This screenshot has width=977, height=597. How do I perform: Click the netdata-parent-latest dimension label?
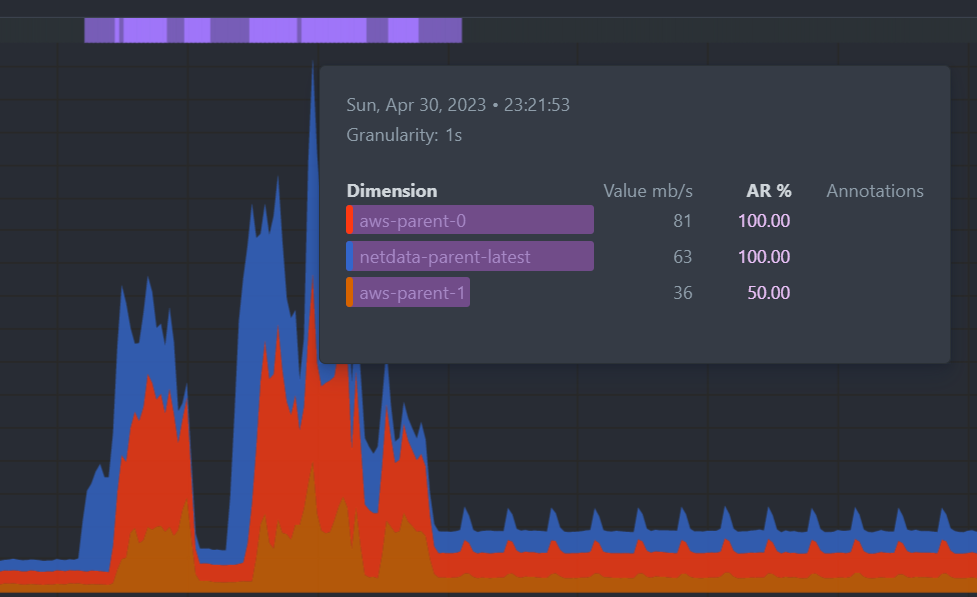point(444,257)
